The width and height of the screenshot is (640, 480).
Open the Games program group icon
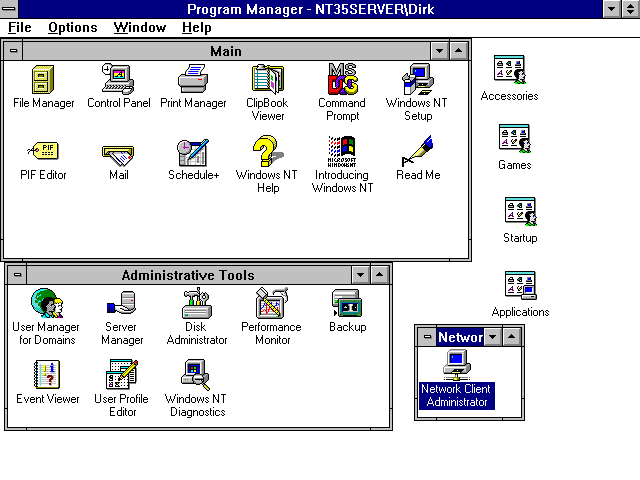pos(514,139)
